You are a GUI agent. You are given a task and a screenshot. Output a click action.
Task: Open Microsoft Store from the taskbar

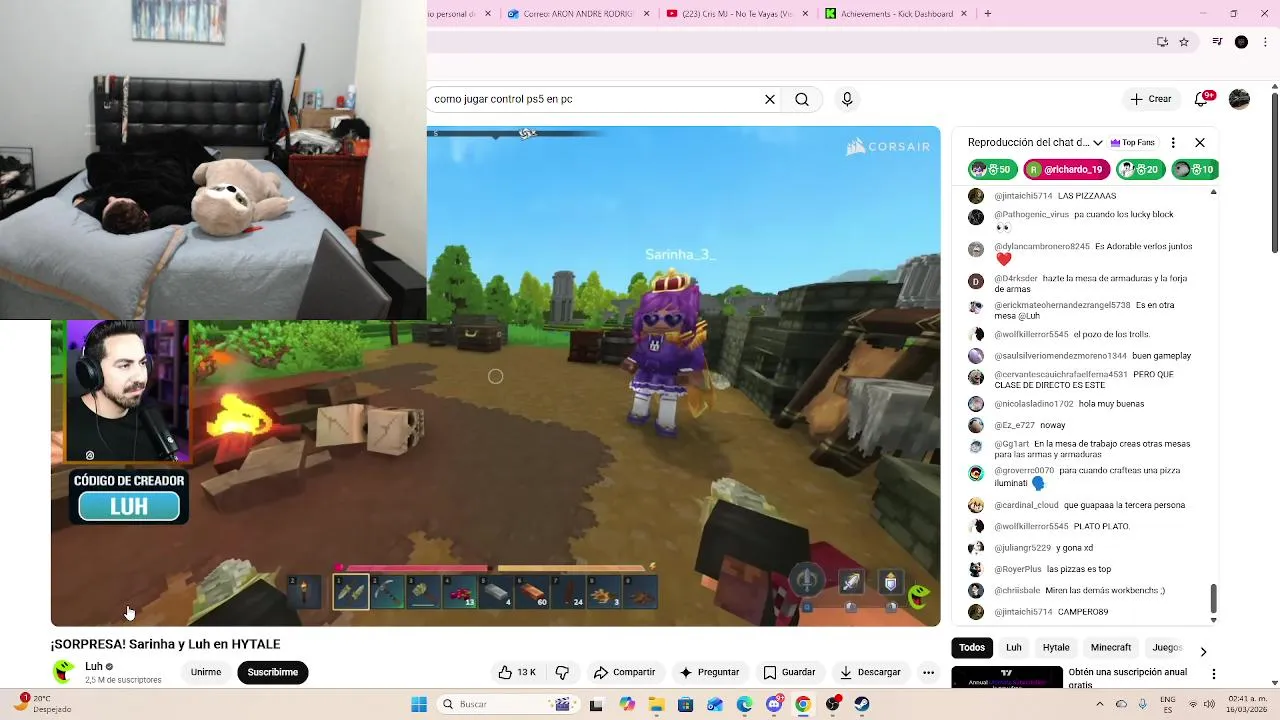pyautogui.click(x=685, y=704)
